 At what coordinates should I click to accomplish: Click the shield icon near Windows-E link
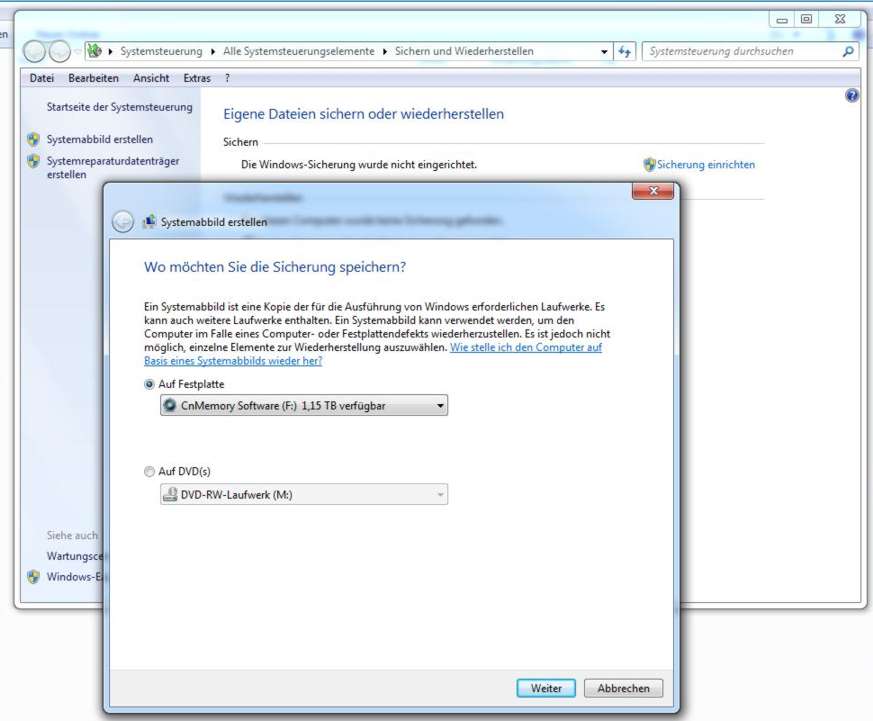point(33,577)
